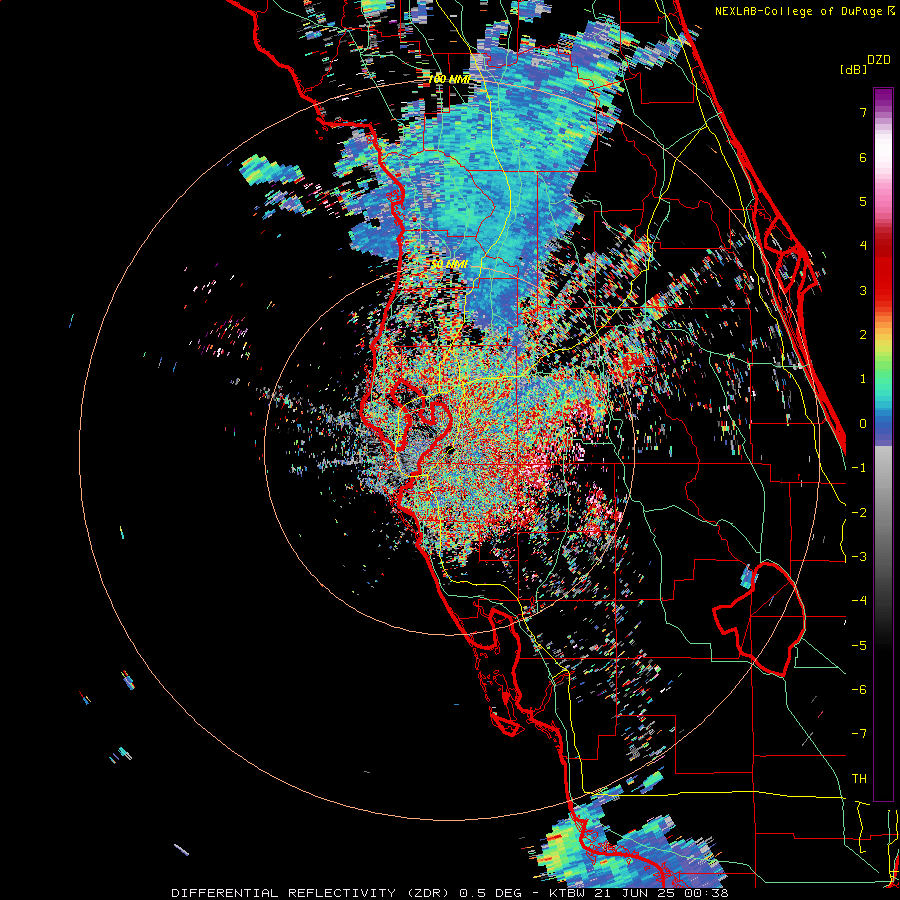900x900 pixels.
Task: Select the 6 tick label on the scale
Action: click(863, 157)
